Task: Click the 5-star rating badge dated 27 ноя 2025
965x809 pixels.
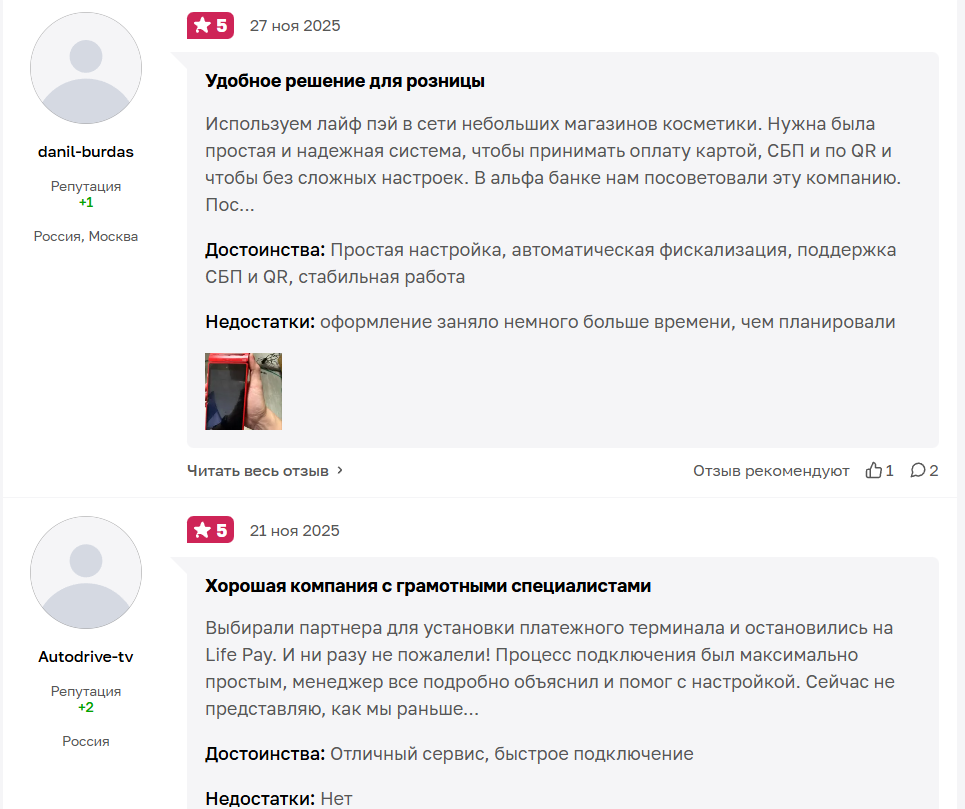Action: tap(210, 26)
